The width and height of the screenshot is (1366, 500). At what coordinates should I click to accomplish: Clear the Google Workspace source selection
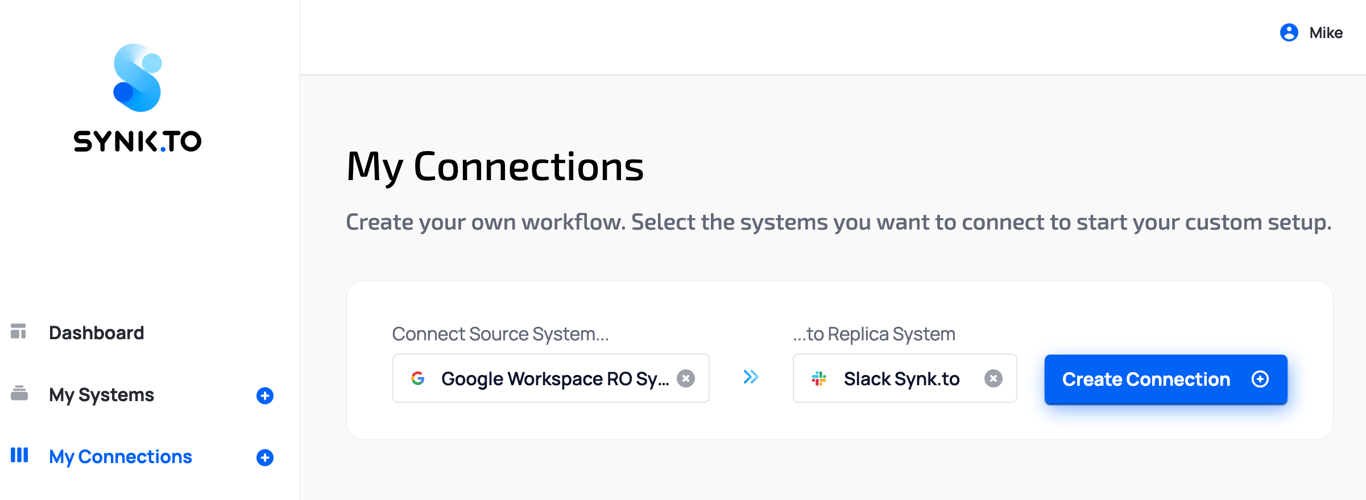click(x=686, y=378)
